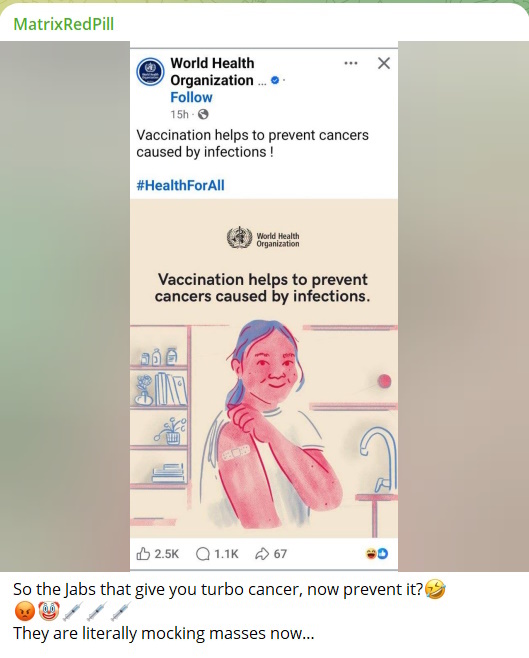Click the thumbs-up like icon
The height and width of the screenshot is (658, 529).
[143, 554]
